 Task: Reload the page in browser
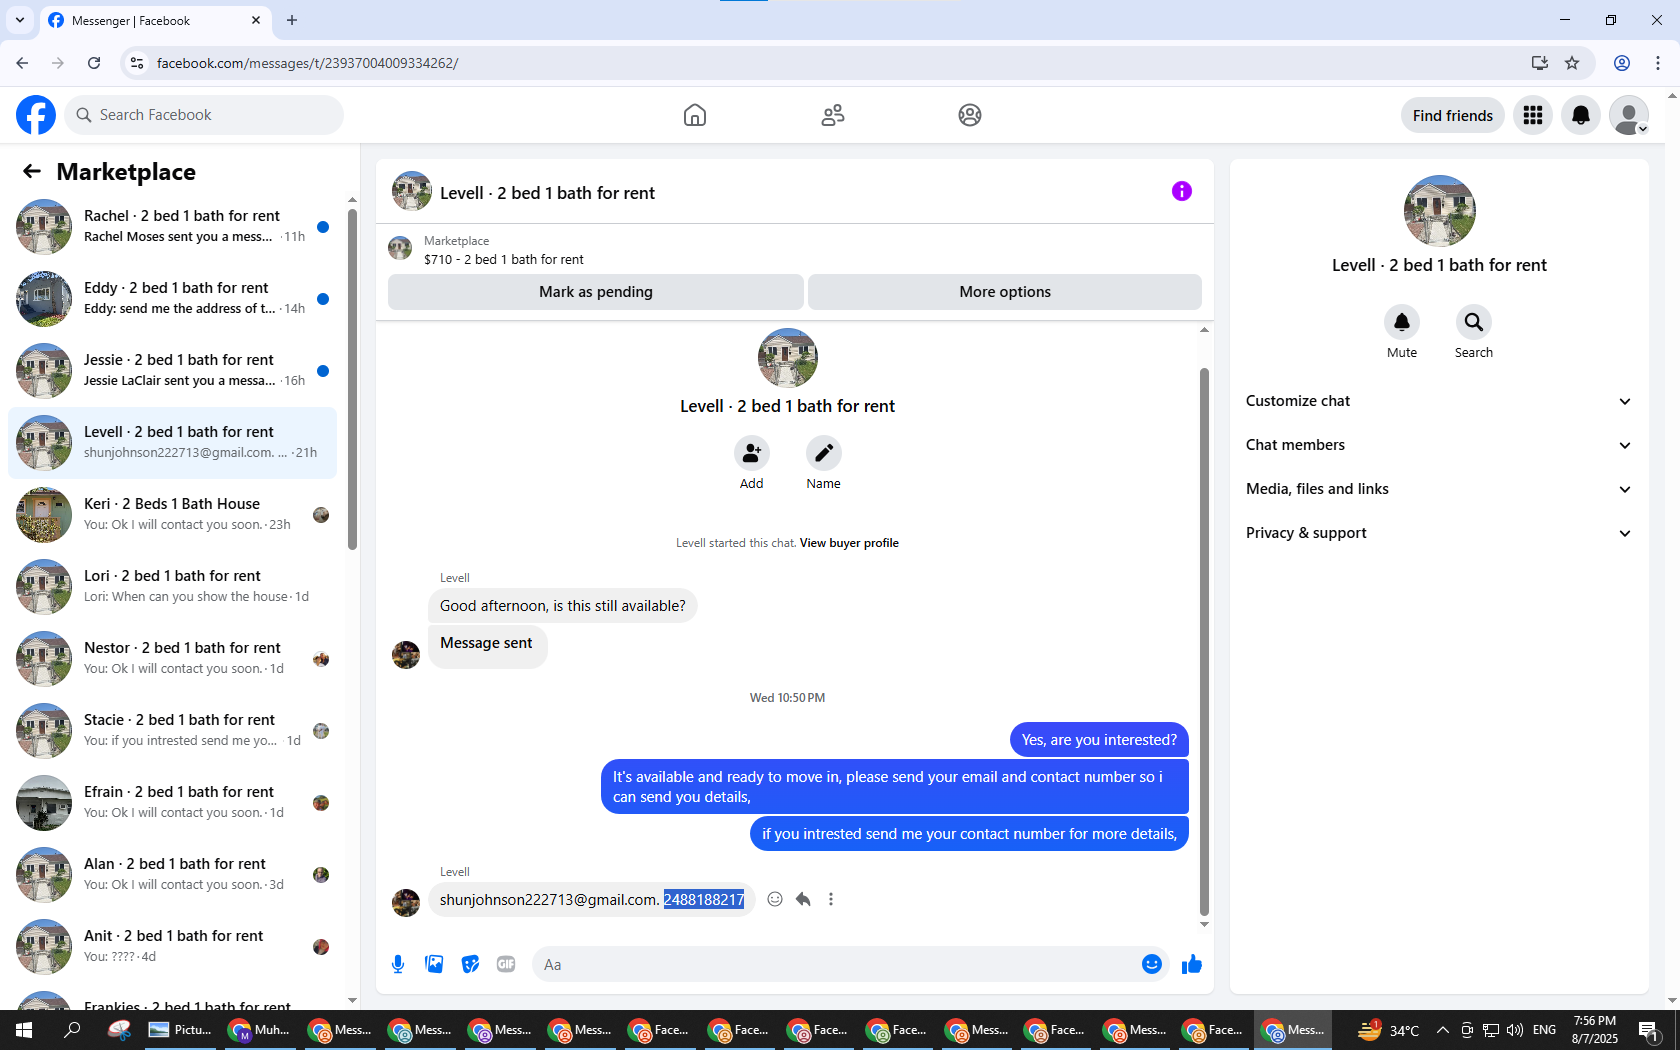click(94, 63)
